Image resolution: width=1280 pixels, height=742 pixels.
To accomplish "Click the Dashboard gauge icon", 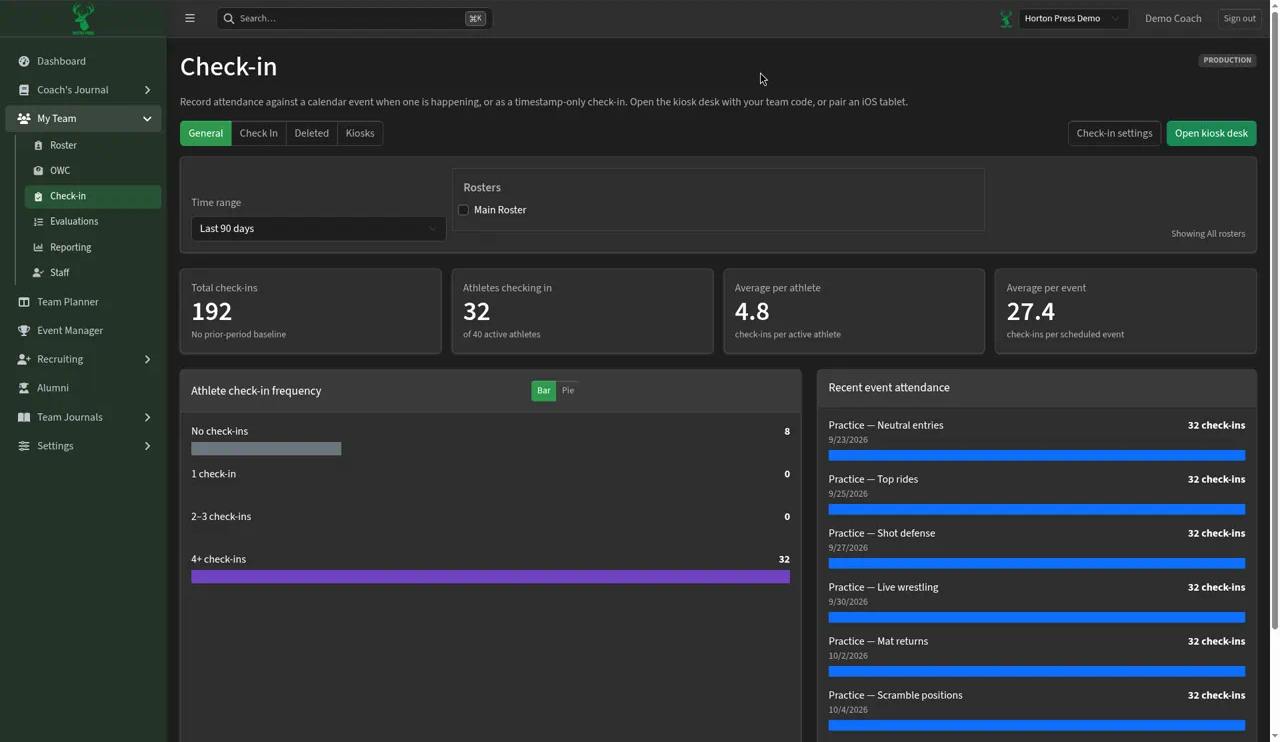I will [24, 61].
